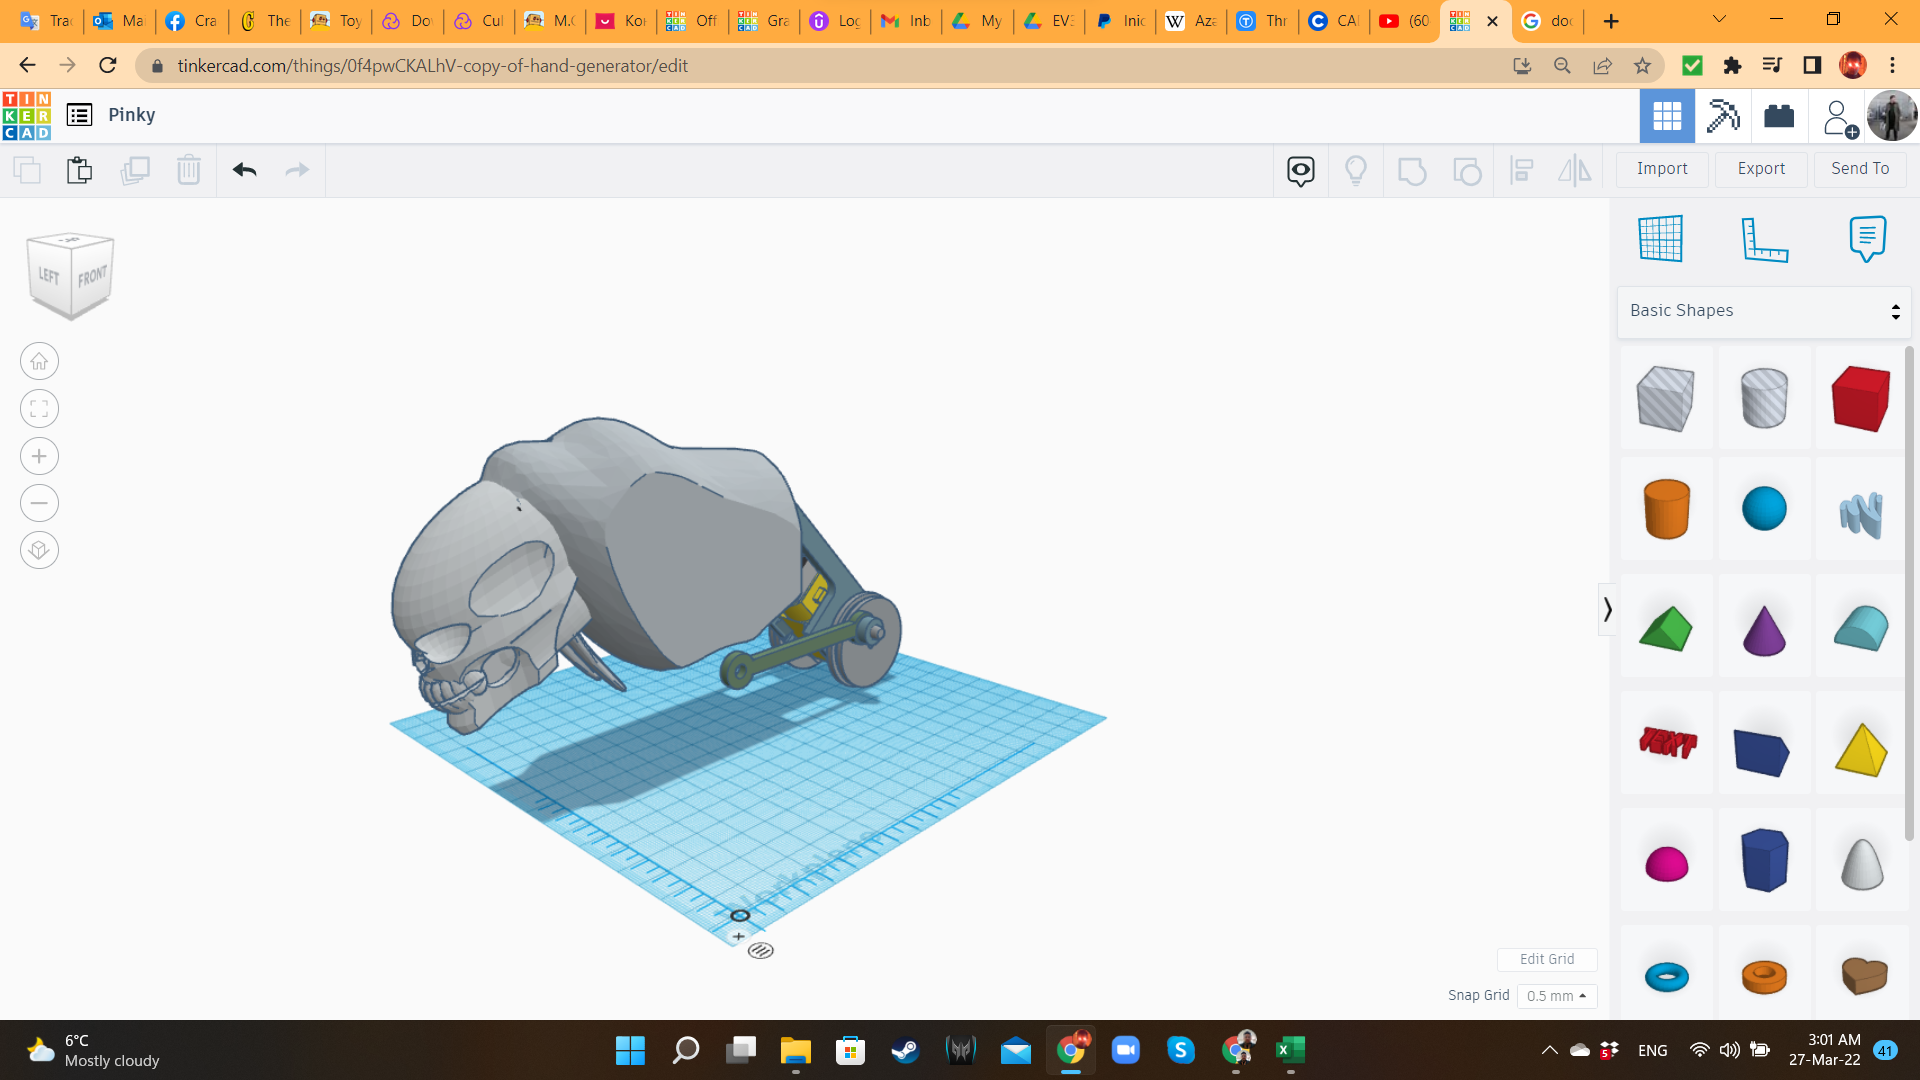Click the Undo arrow button
The width and height of the screenshot is (1920, 1080).
[244, 170]
